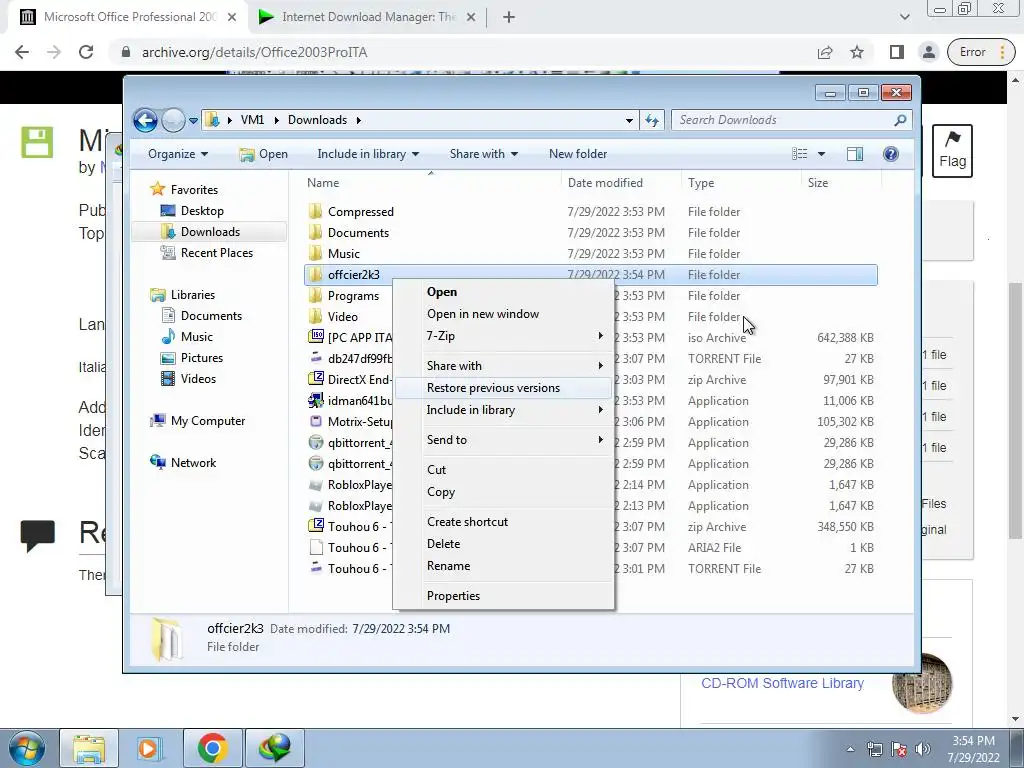Refresh the Downloads folder address bar

[x=652, y=120]
